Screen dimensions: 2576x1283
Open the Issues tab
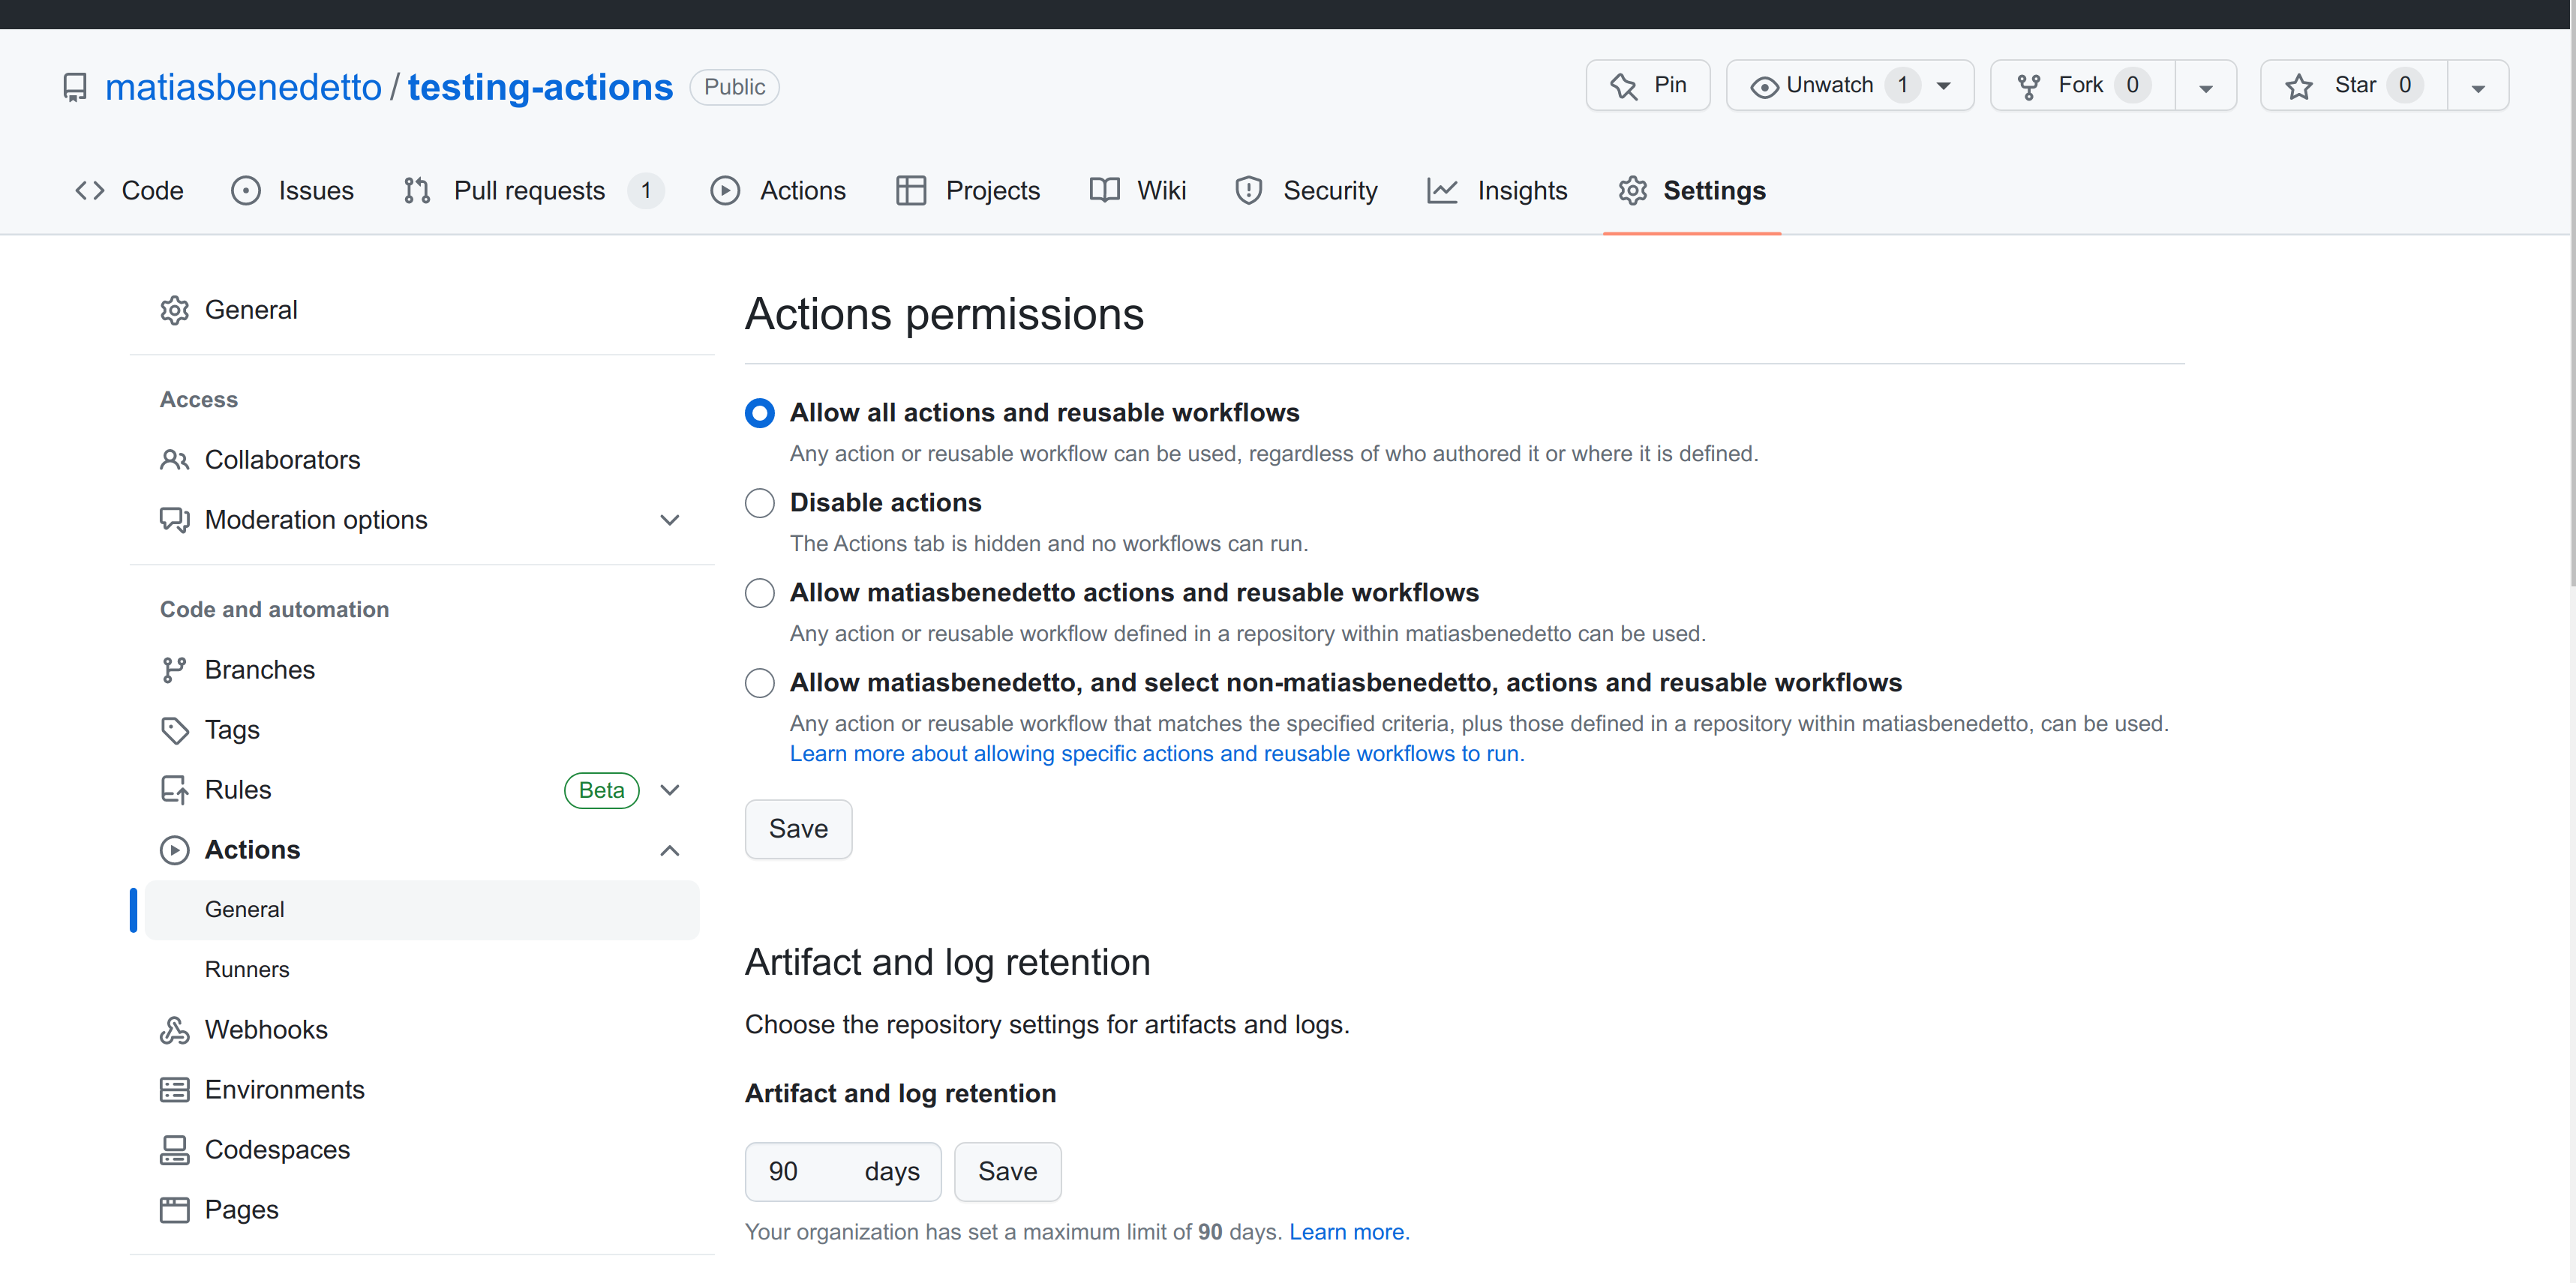point(292,190)
